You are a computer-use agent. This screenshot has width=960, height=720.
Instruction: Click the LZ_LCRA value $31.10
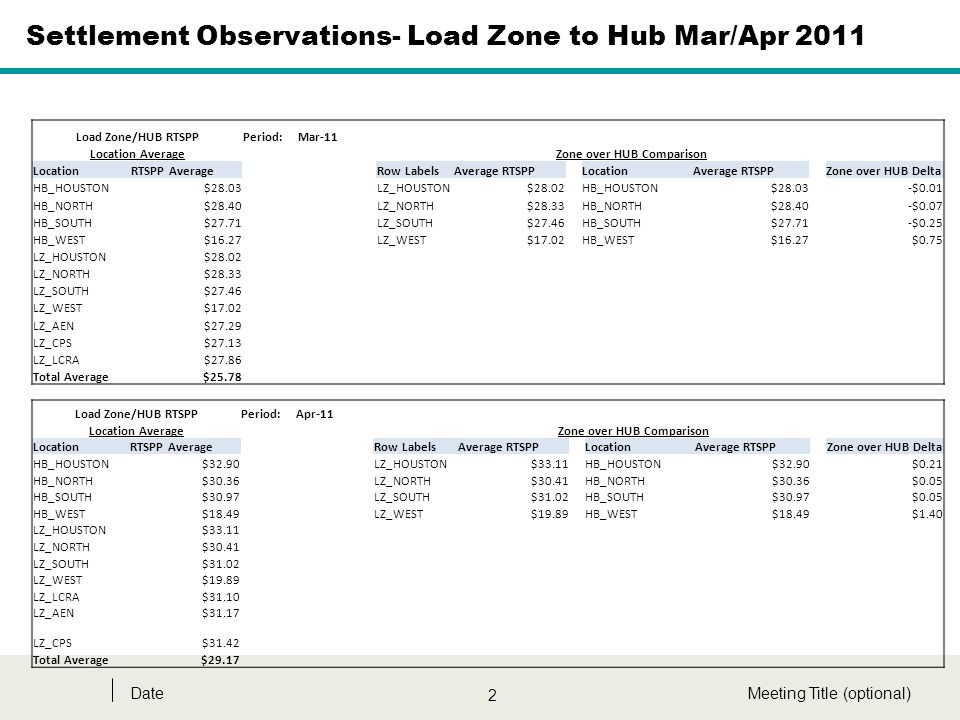[x=220, y=597]
